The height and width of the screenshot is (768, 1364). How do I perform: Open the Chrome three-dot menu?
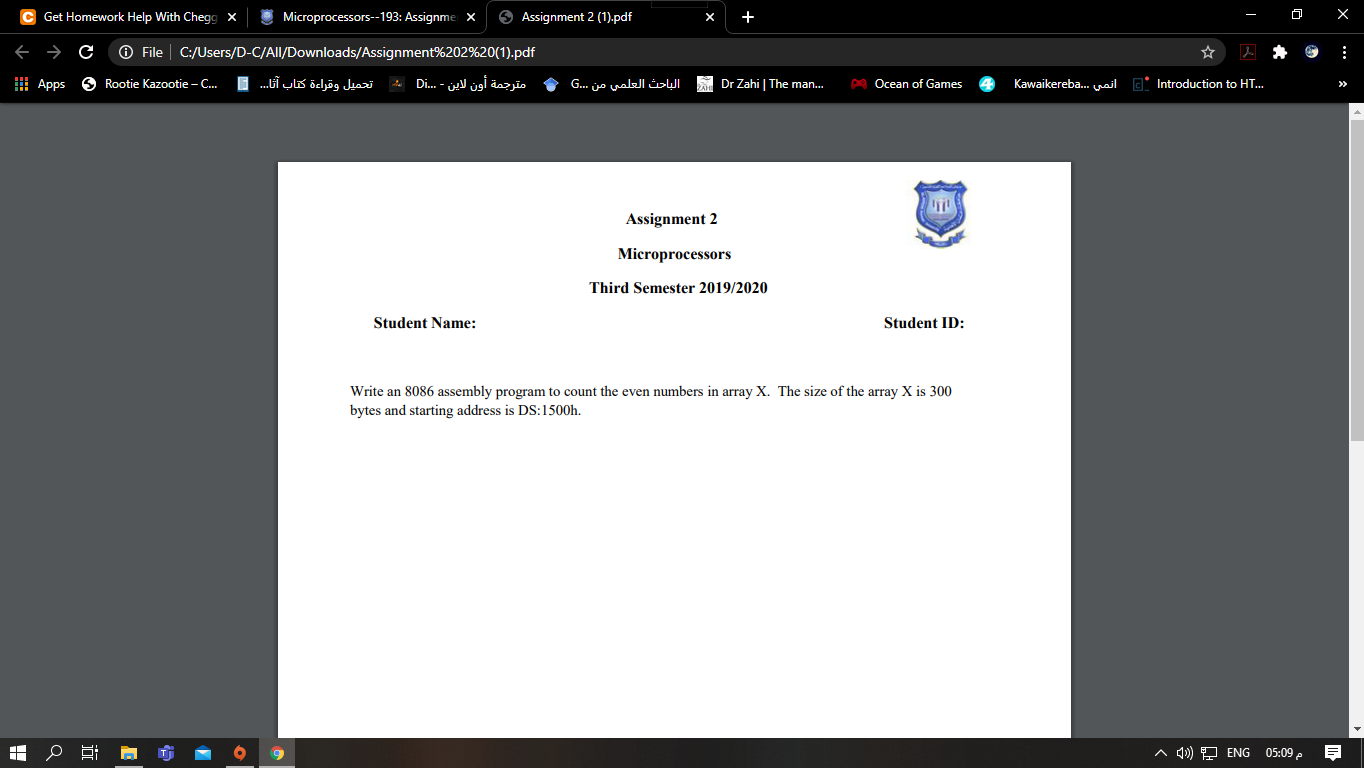tap(1344, 52)
